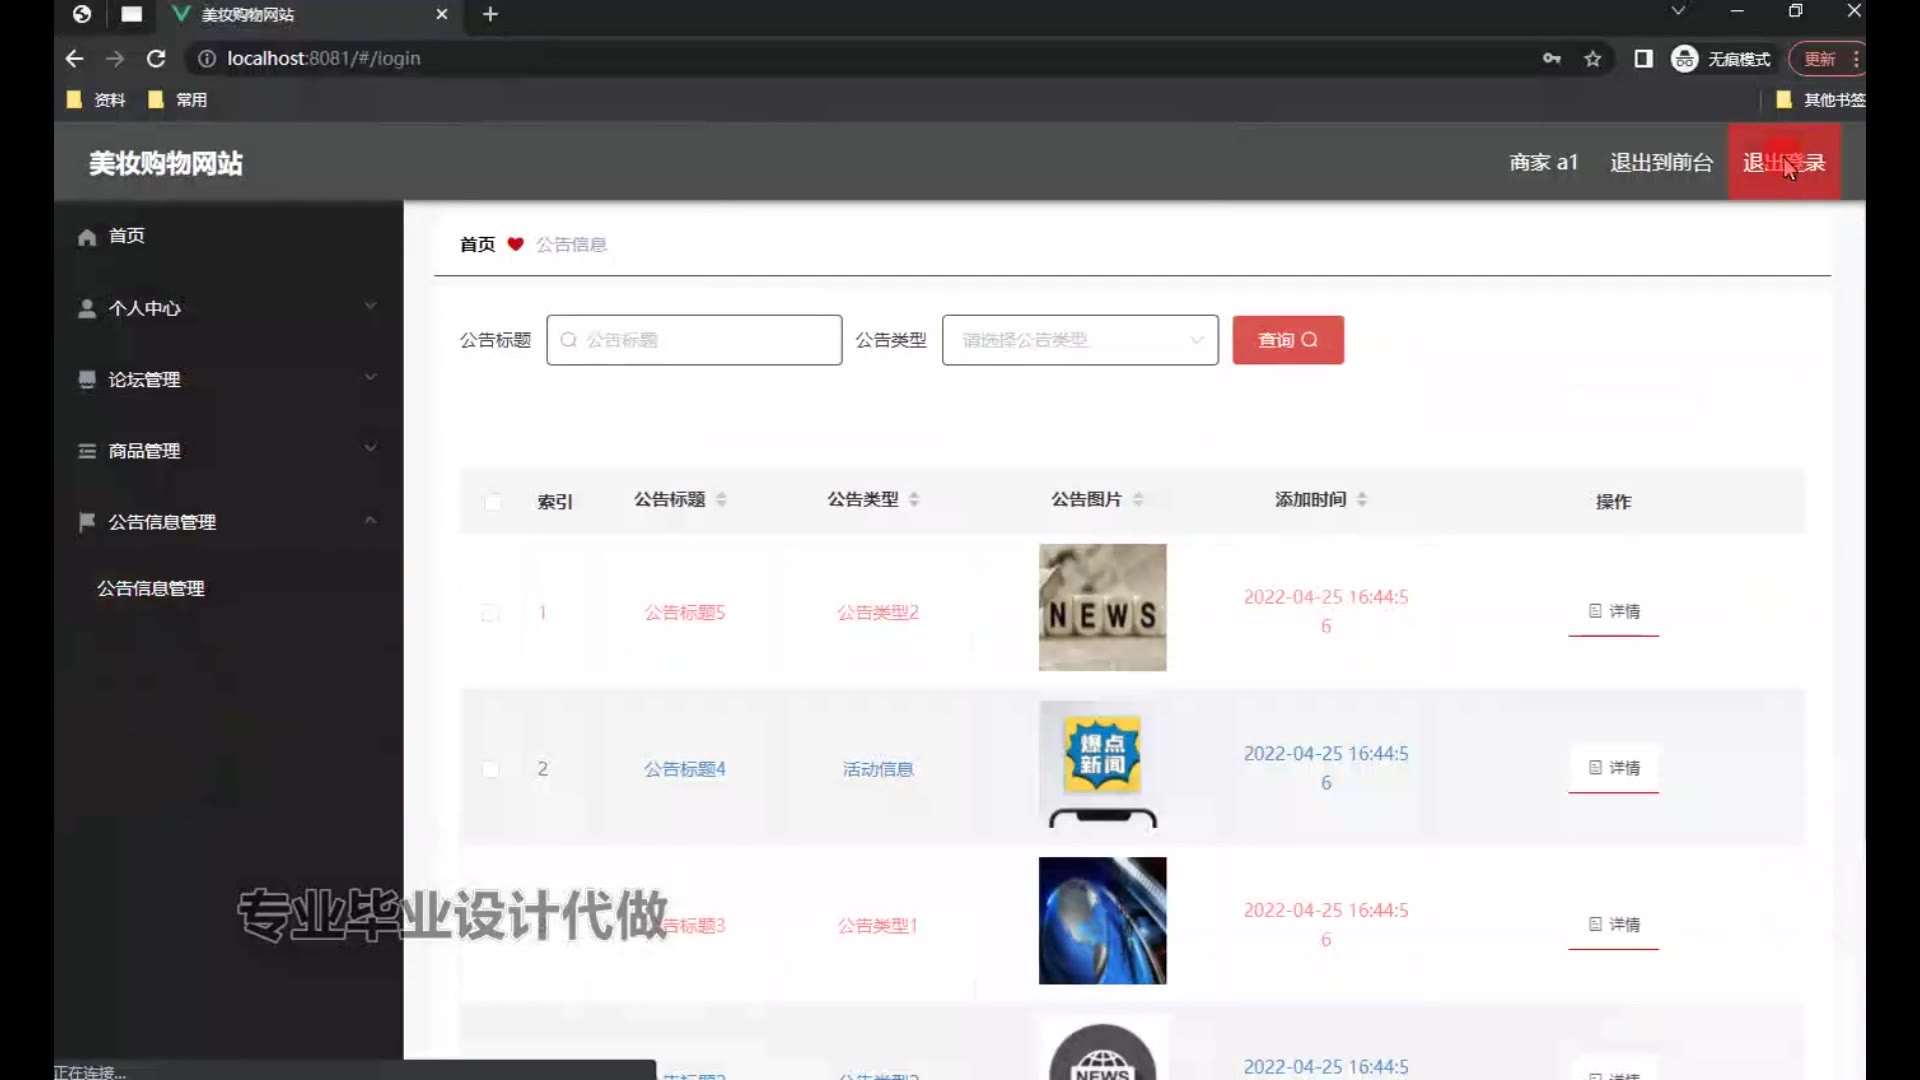Click the 商品管理 list icon
The width and height of the screenshot is (1920, 1080).
87,450
